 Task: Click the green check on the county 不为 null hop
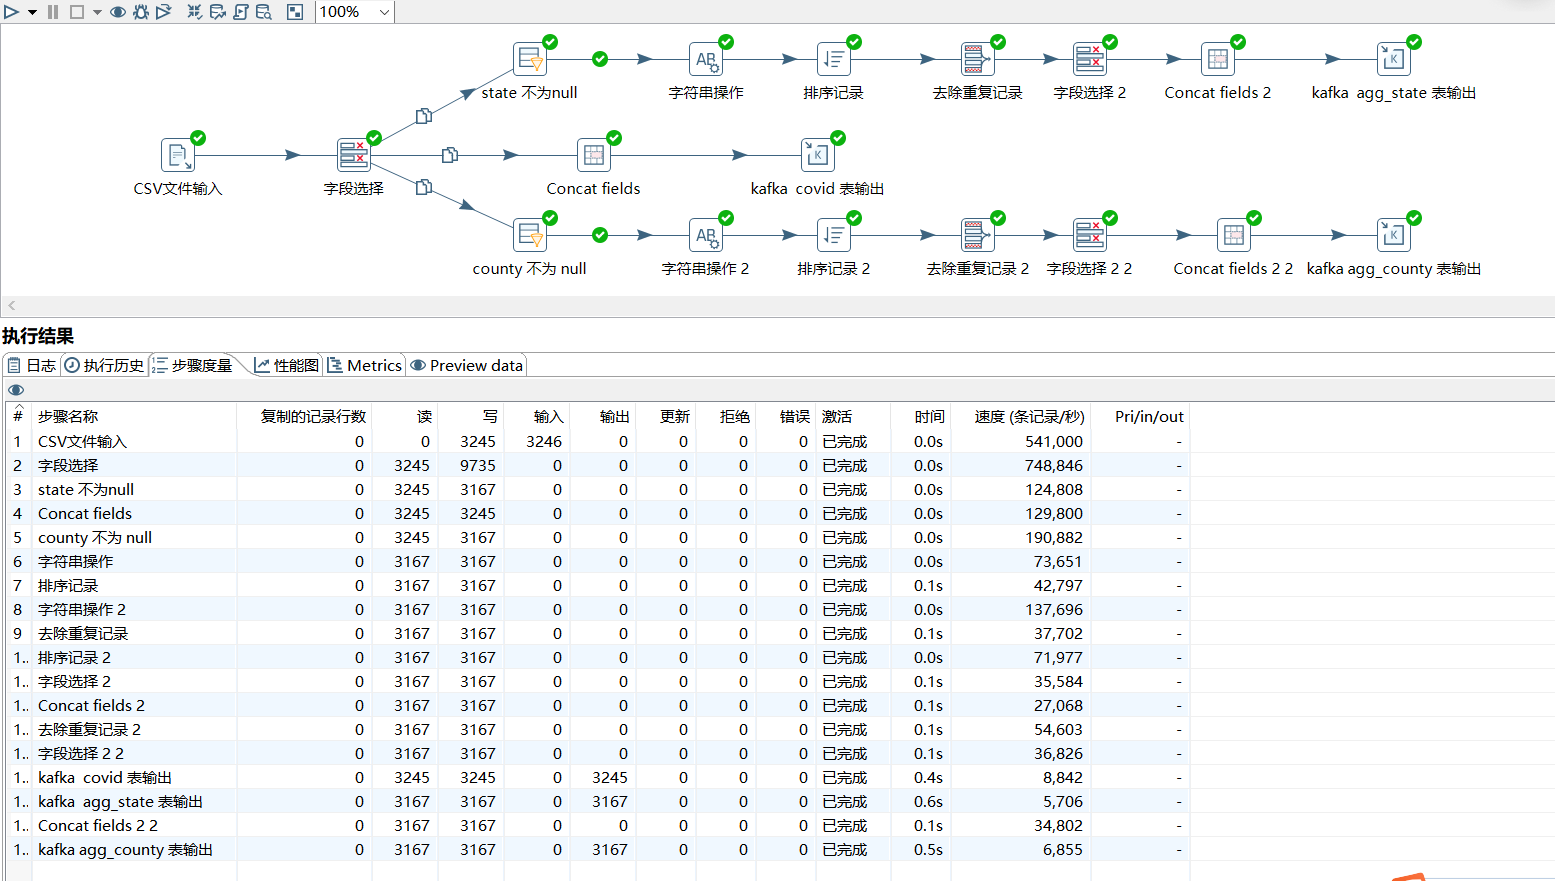tap(600, 235)
